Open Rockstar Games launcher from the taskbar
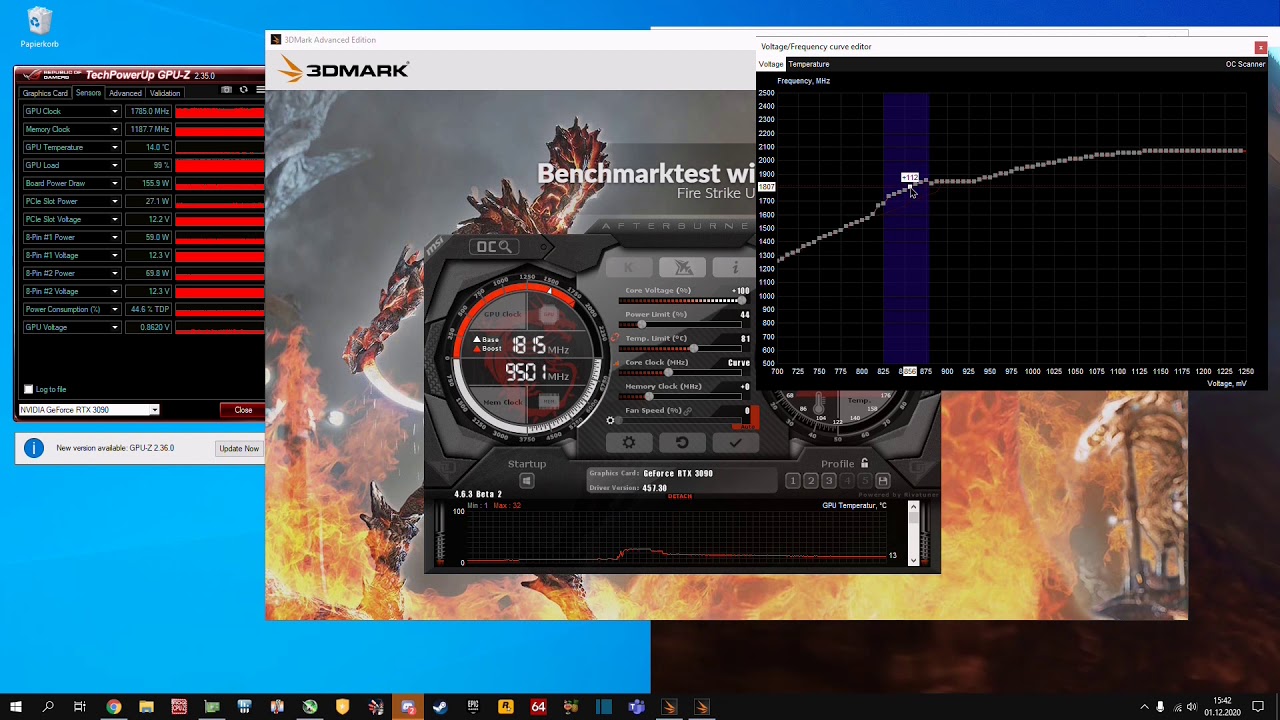 506,707
